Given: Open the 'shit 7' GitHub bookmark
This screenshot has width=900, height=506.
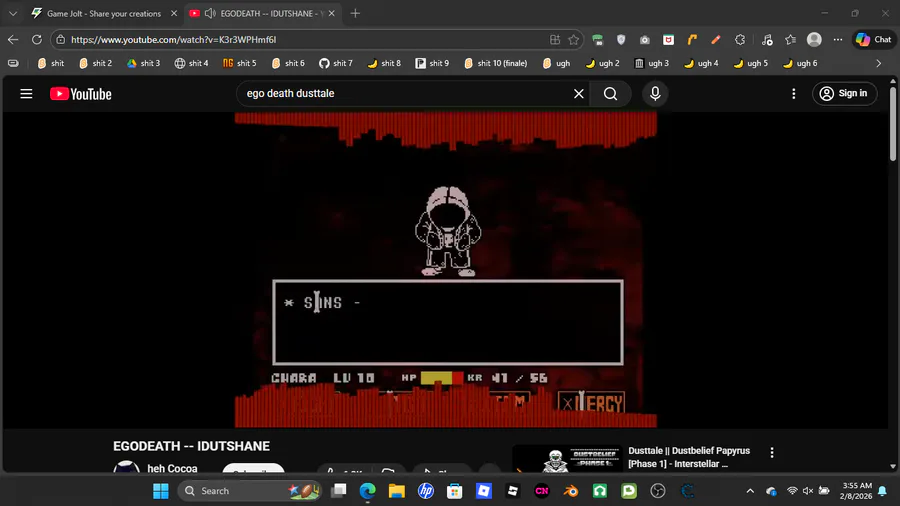Looking at the screenshot, I should click(x=336, y=63).
